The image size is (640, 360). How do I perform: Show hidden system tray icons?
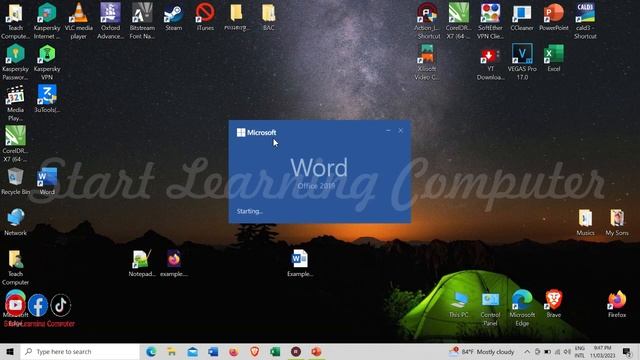[527, 351]
